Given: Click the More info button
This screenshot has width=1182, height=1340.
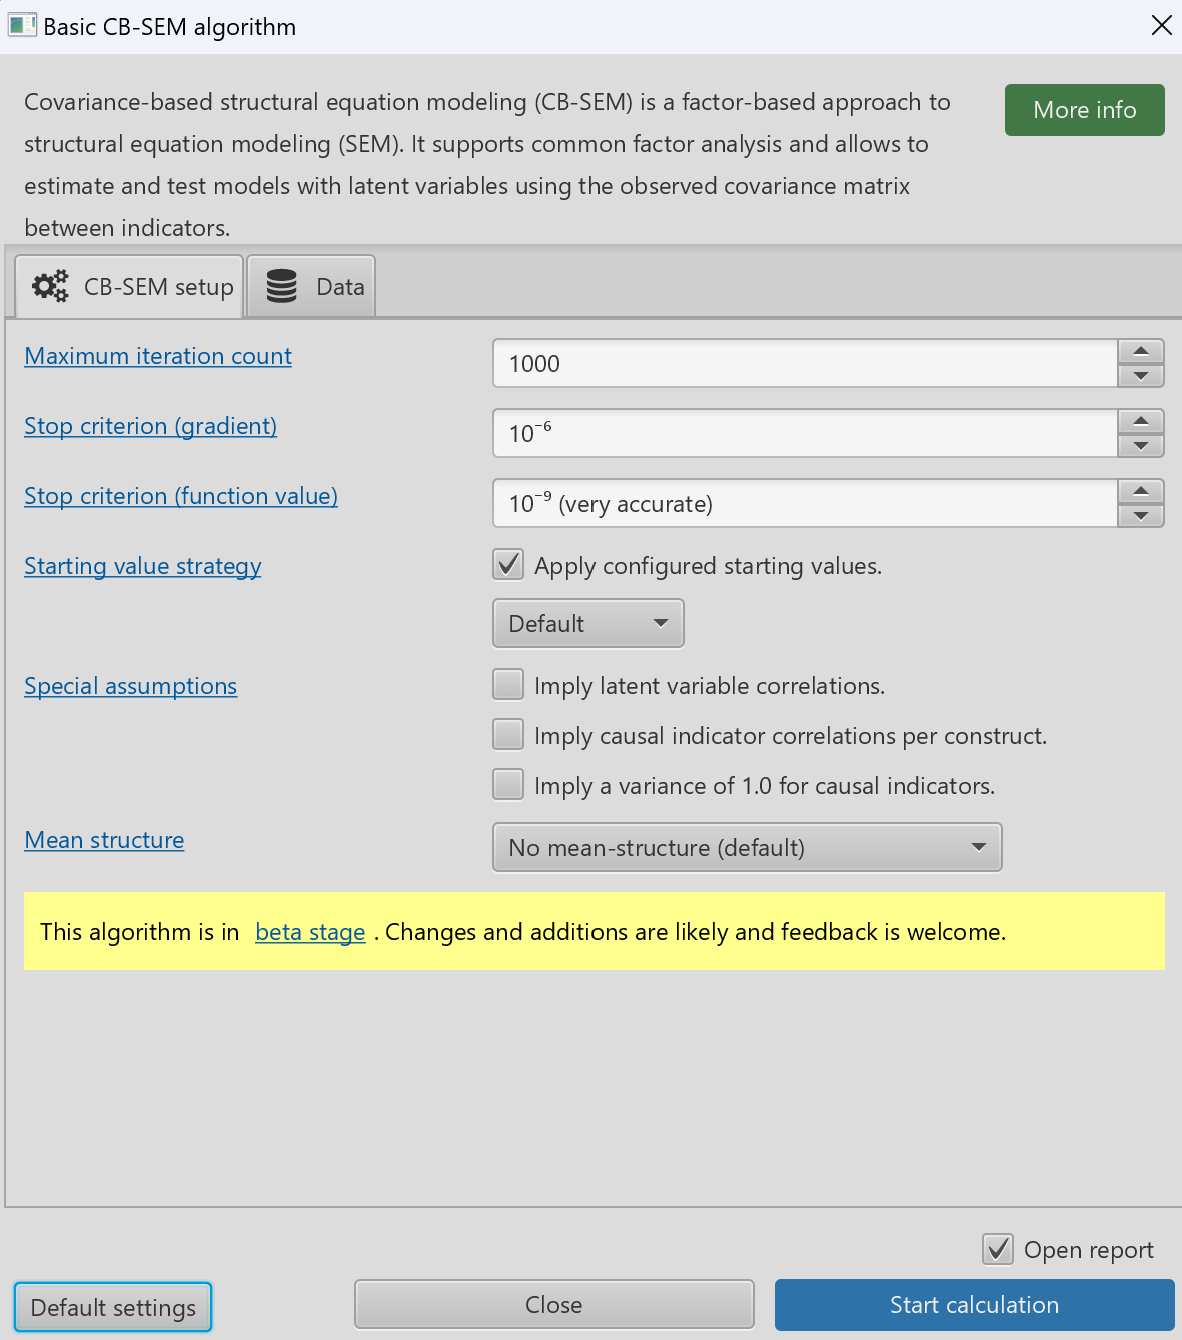Looking at the screenshot, I should click(1084, 110).
